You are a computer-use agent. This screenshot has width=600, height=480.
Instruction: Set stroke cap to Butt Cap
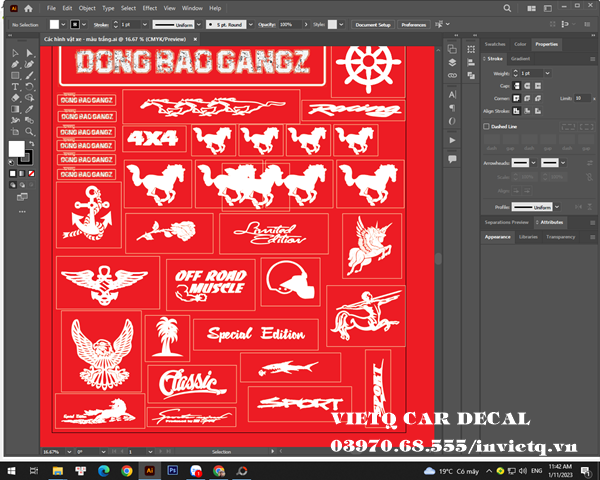pyautogui.click(x=516, y=86)
